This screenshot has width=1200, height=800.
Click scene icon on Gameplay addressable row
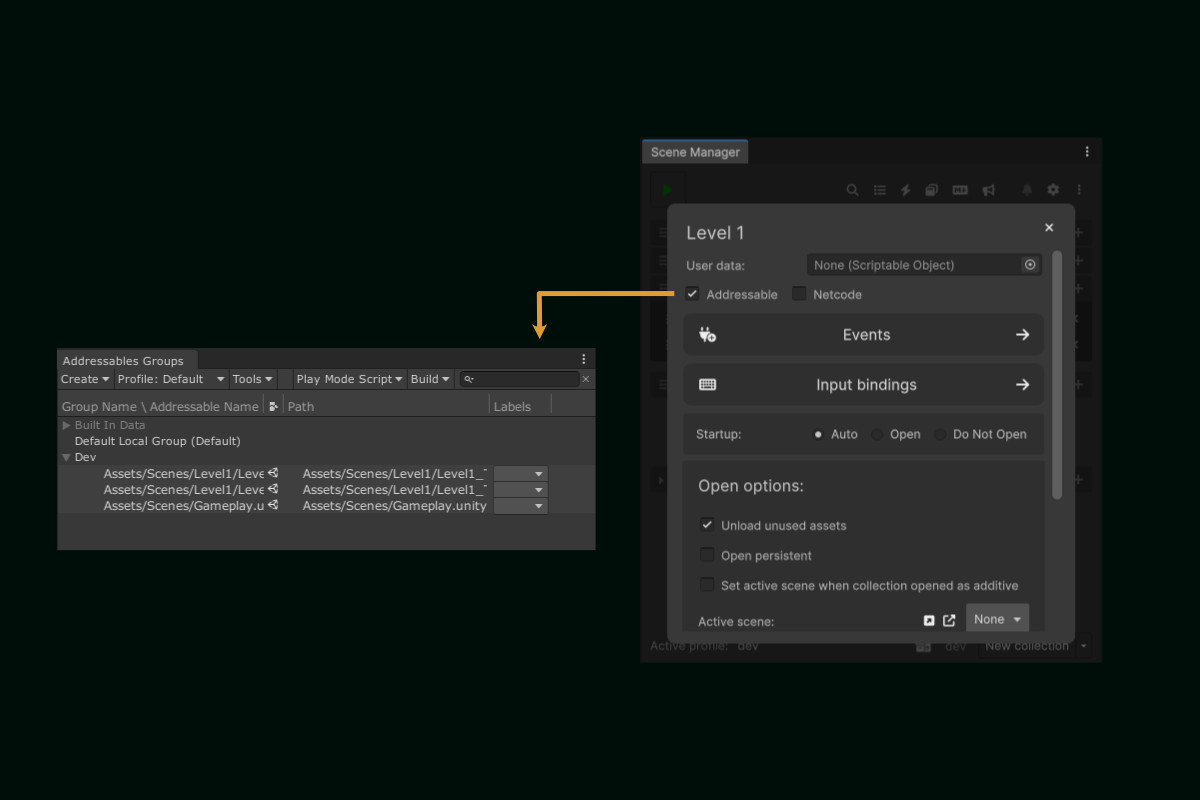coord(273,505)
